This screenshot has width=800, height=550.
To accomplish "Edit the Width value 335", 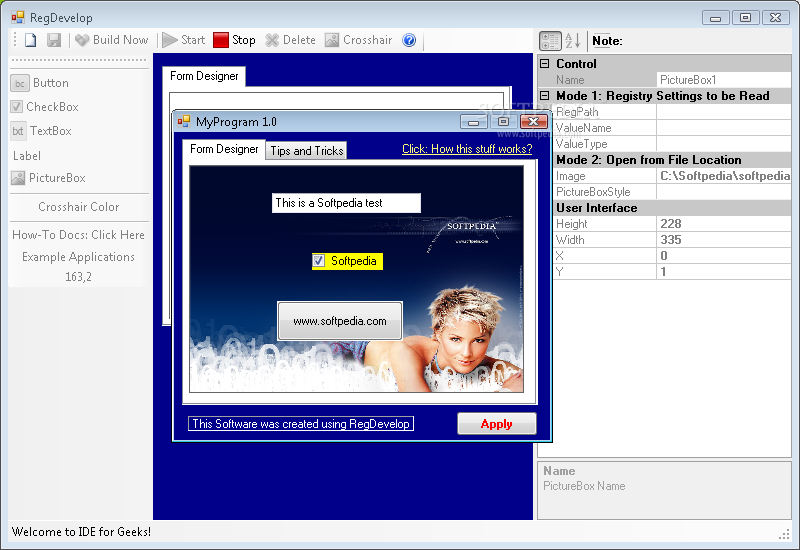I will pos(723,240).
